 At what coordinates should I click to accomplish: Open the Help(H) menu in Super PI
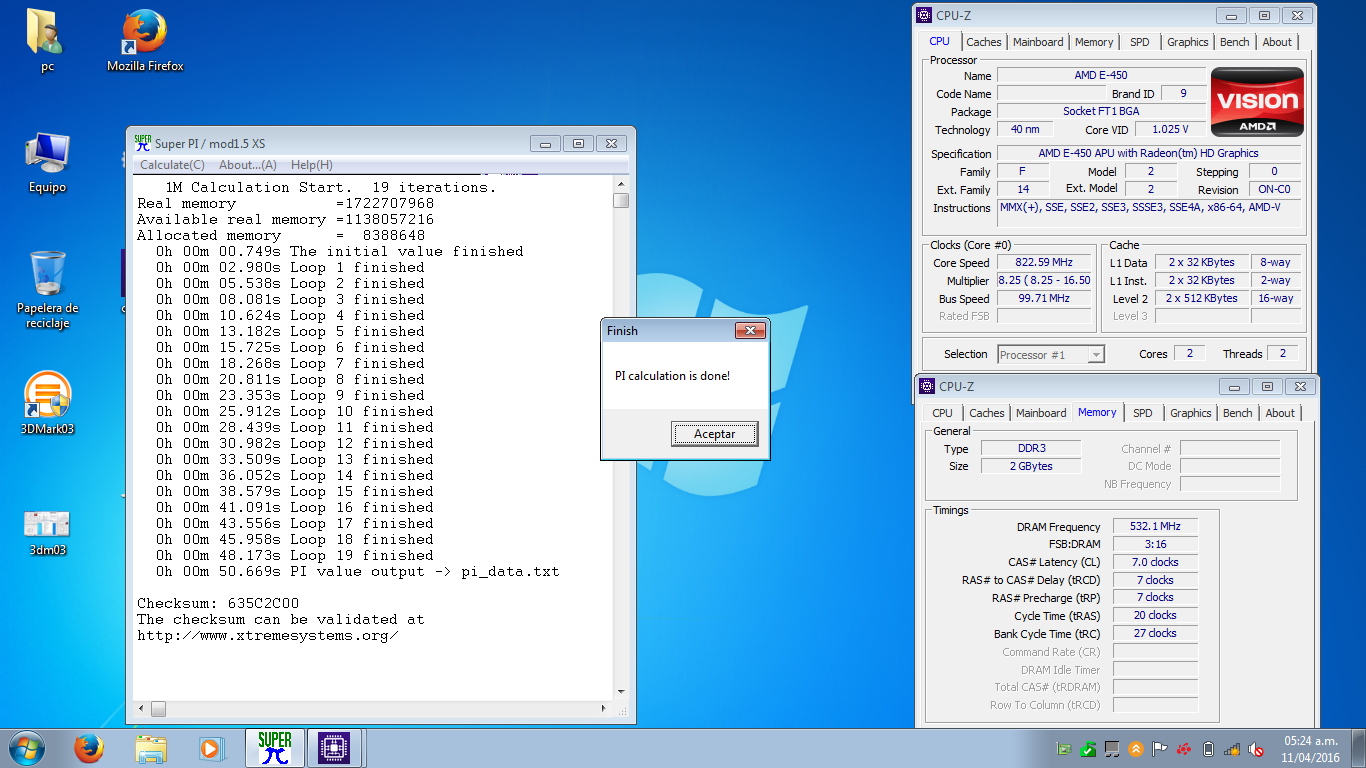pyautogui.click(x=312, y=165)
